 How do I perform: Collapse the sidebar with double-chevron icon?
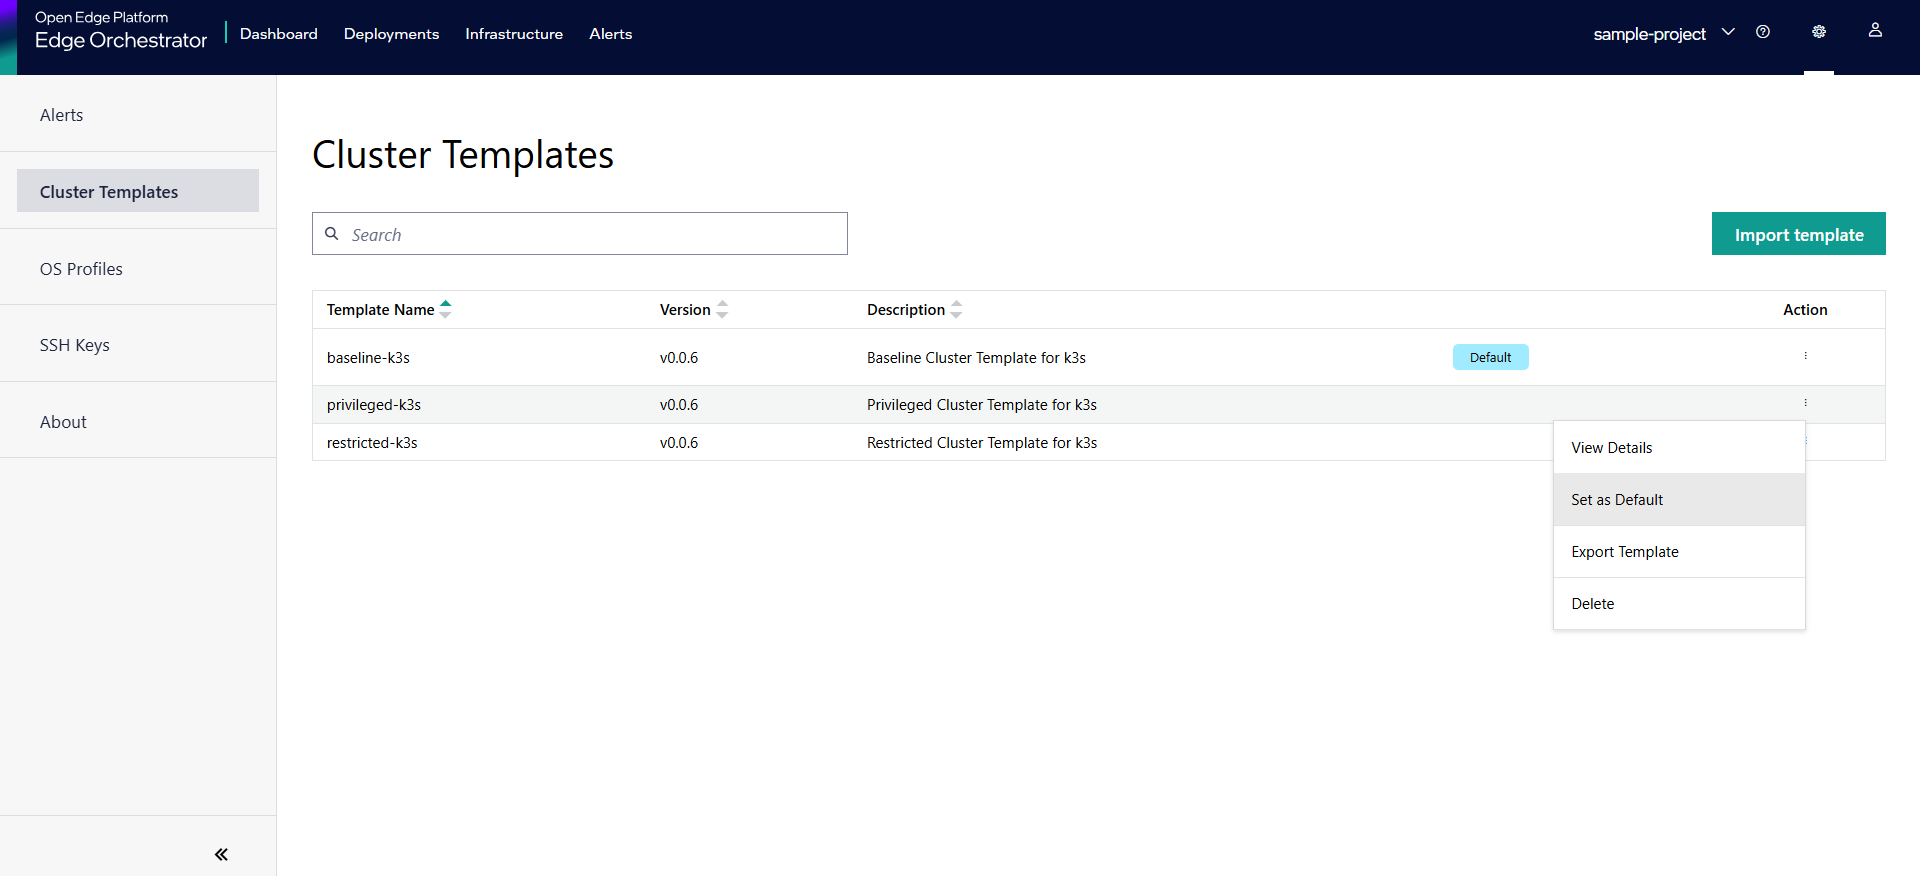pyautogui.click(x=221, y=854)
